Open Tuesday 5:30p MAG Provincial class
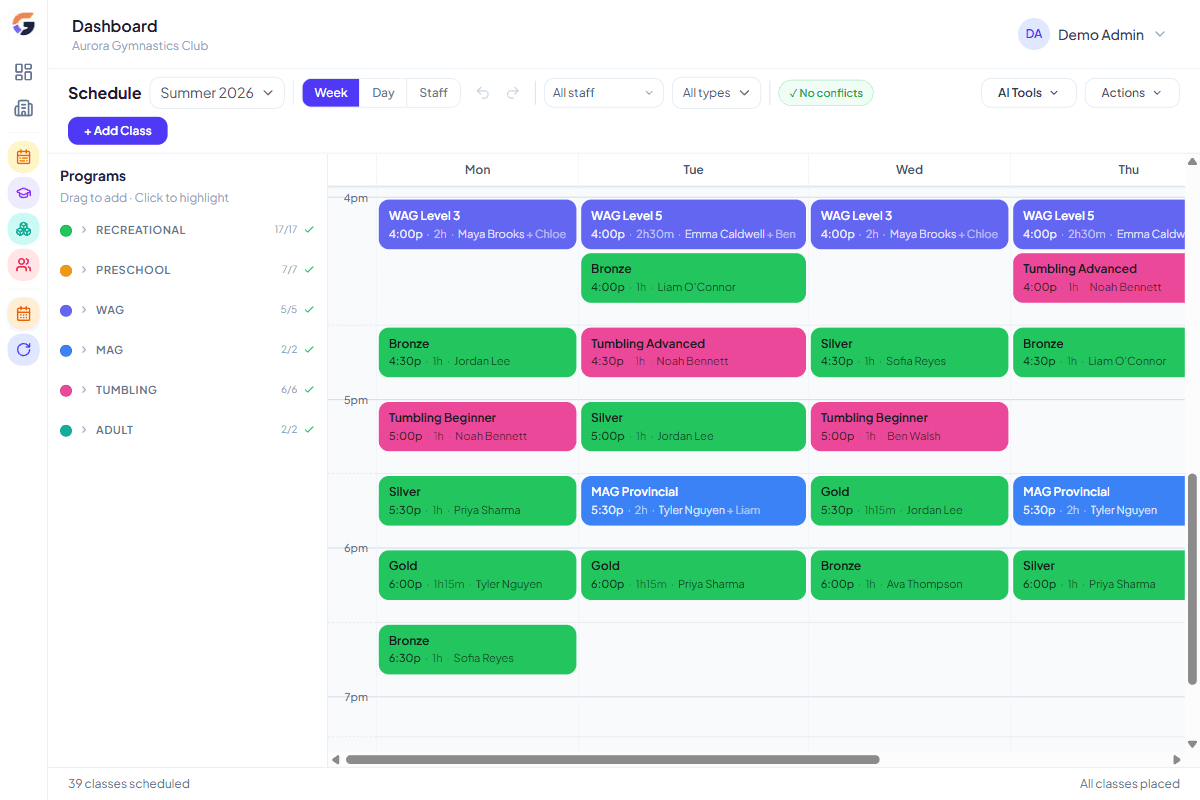This screenshot has width=1200, height=800. [693, 501]
